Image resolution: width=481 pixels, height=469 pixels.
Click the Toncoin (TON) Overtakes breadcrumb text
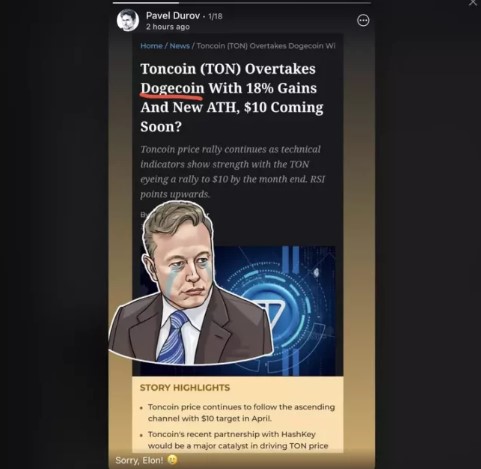click(x=266, y=46)
